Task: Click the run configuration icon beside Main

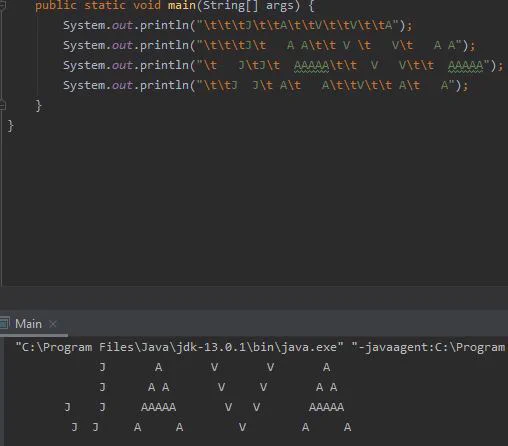Action: [x=4, y=323]
